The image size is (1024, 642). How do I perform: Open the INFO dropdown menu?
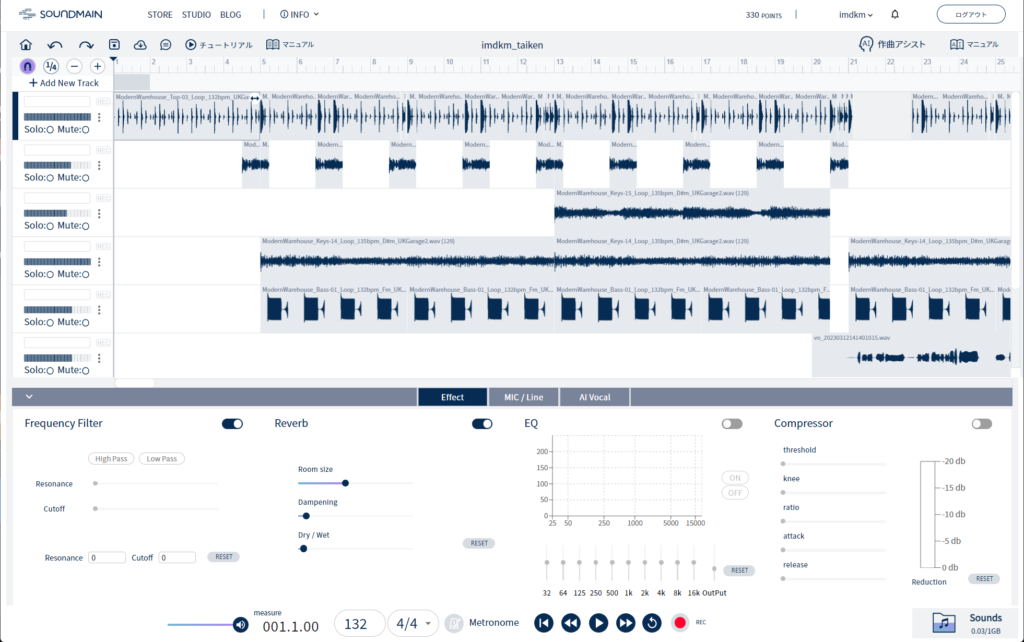tap(300, 15)
